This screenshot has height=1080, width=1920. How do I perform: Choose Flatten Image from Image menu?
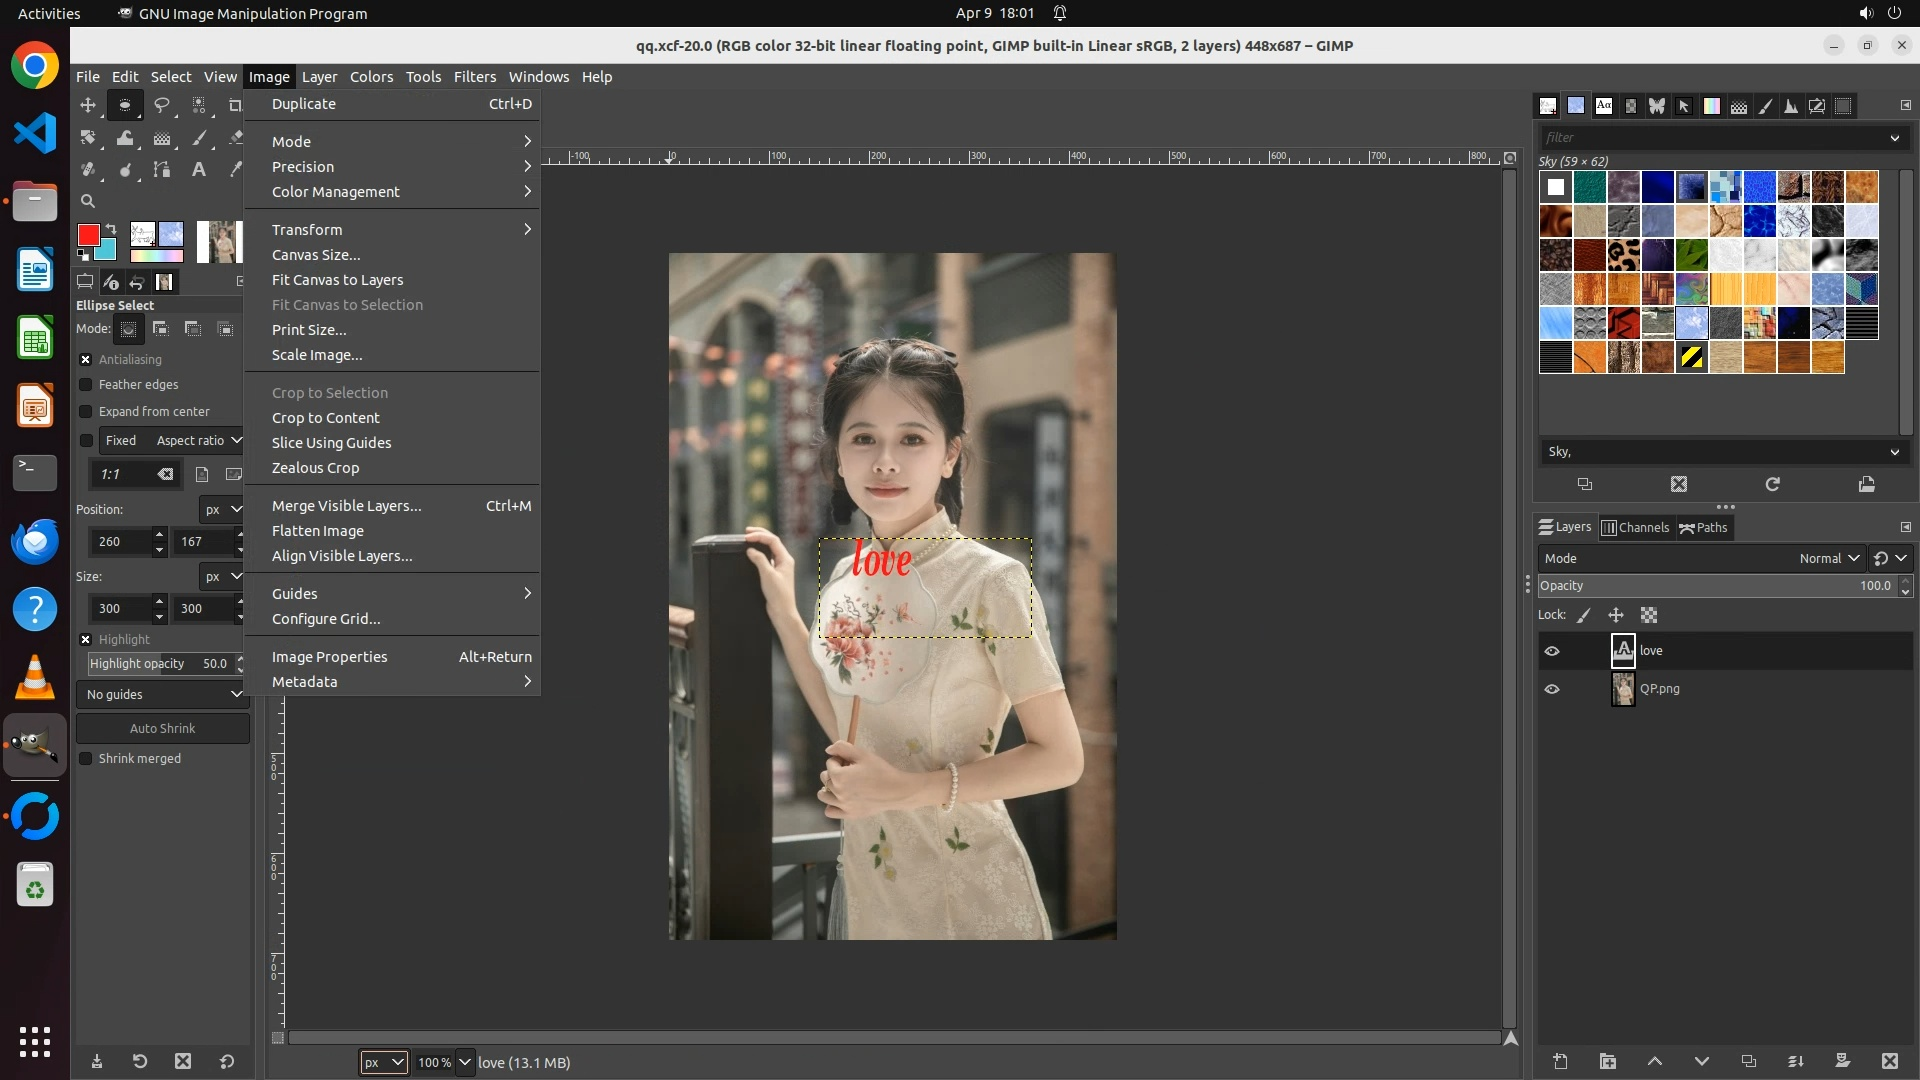tap(318, 531)
